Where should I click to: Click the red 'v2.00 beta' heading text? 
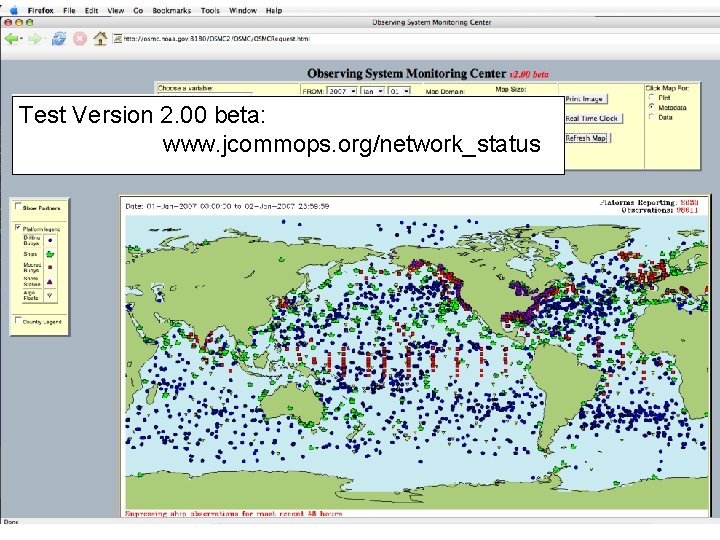(x=529, y=74)
